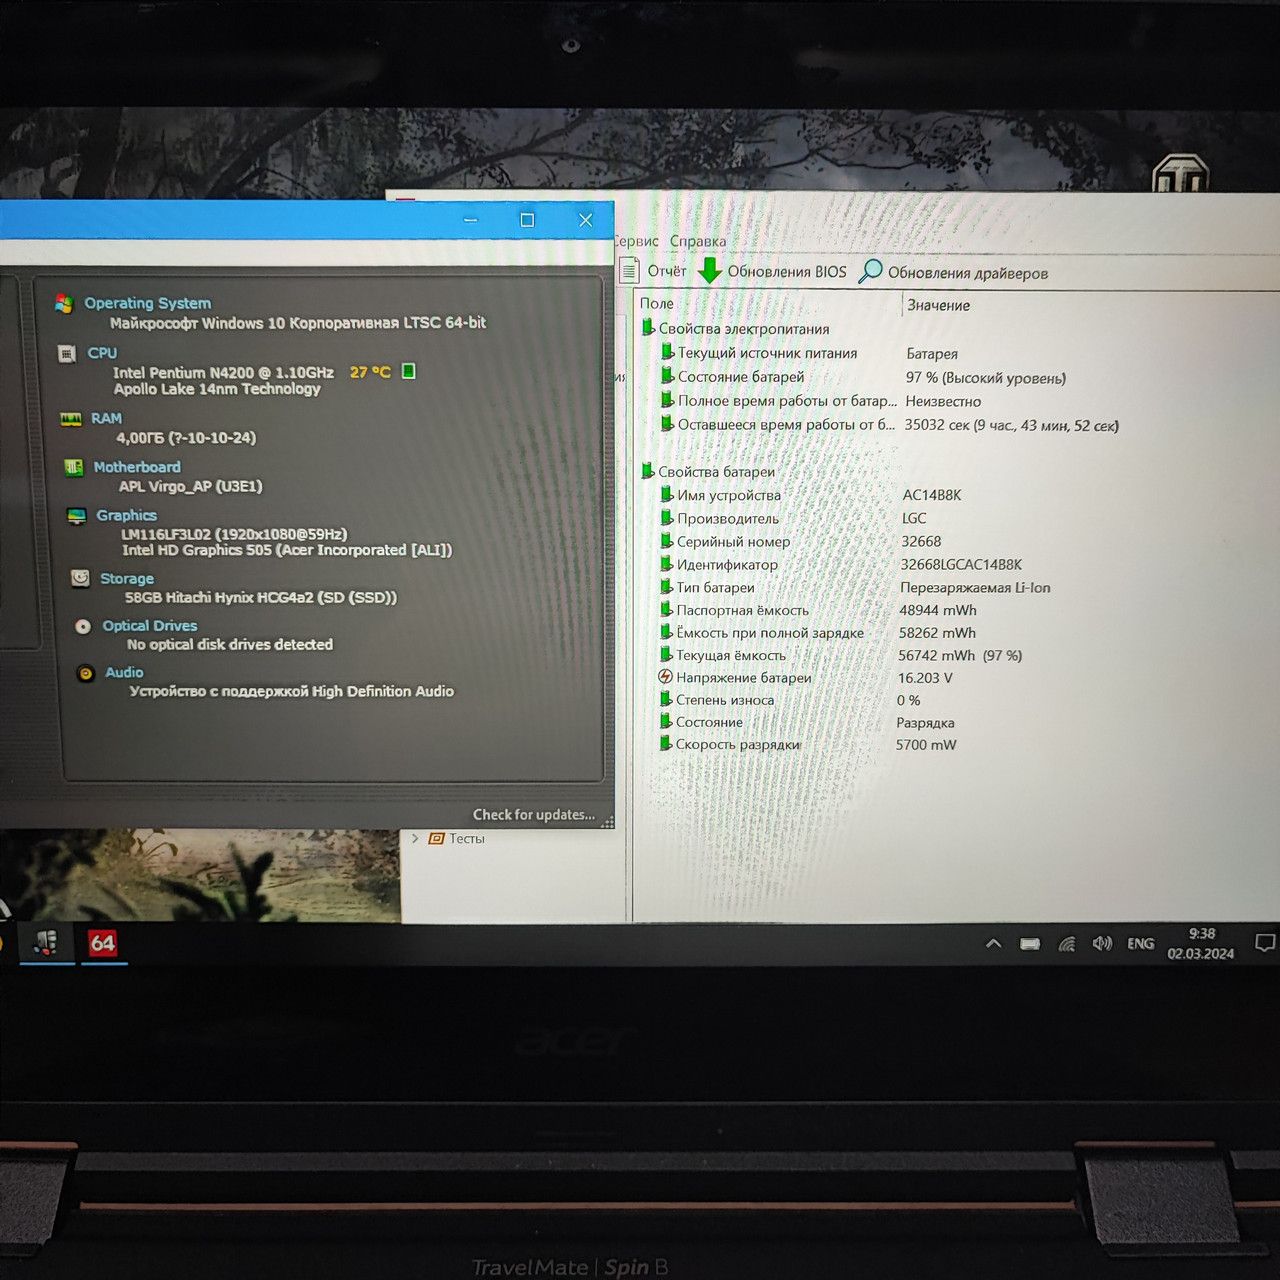
Task: Click the Graphics monitor icon in Speccy
Action: [77, 516]
